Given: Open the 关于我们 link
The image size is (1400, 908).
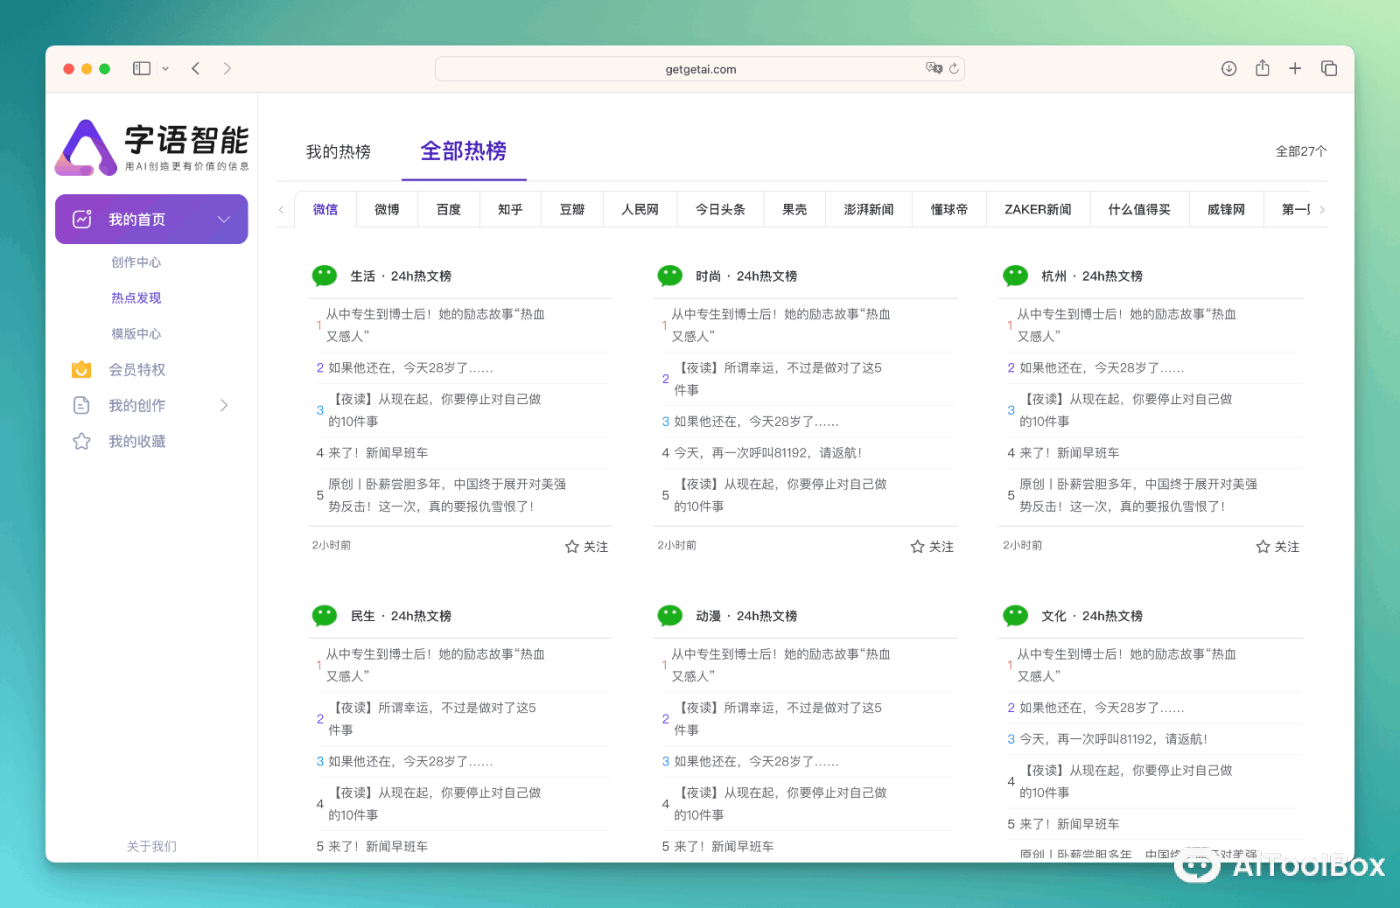Looking at the screenshot, I should pyautogui.click(x=151, y=846).
